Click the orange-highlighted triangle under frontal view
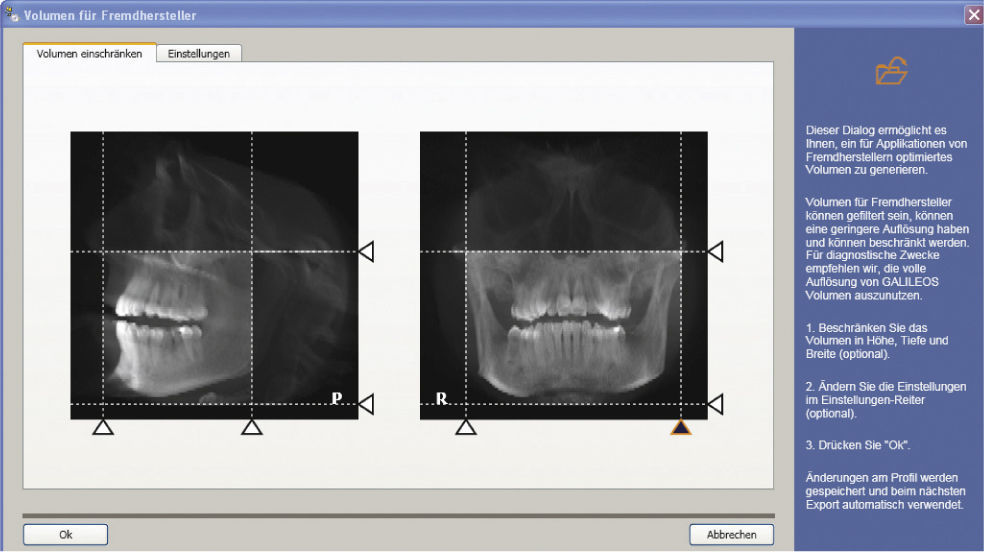The image size is (984, 552). point(681,428)
